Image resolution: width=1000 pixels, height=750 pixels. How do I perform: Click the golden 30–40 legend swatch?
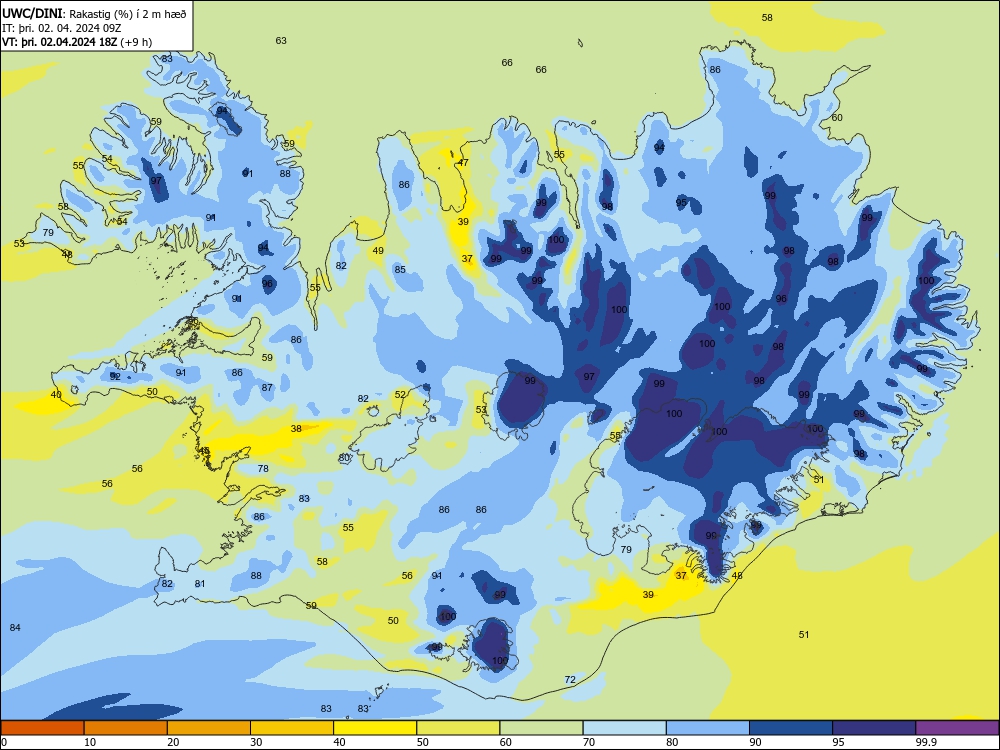click(292, 728)
